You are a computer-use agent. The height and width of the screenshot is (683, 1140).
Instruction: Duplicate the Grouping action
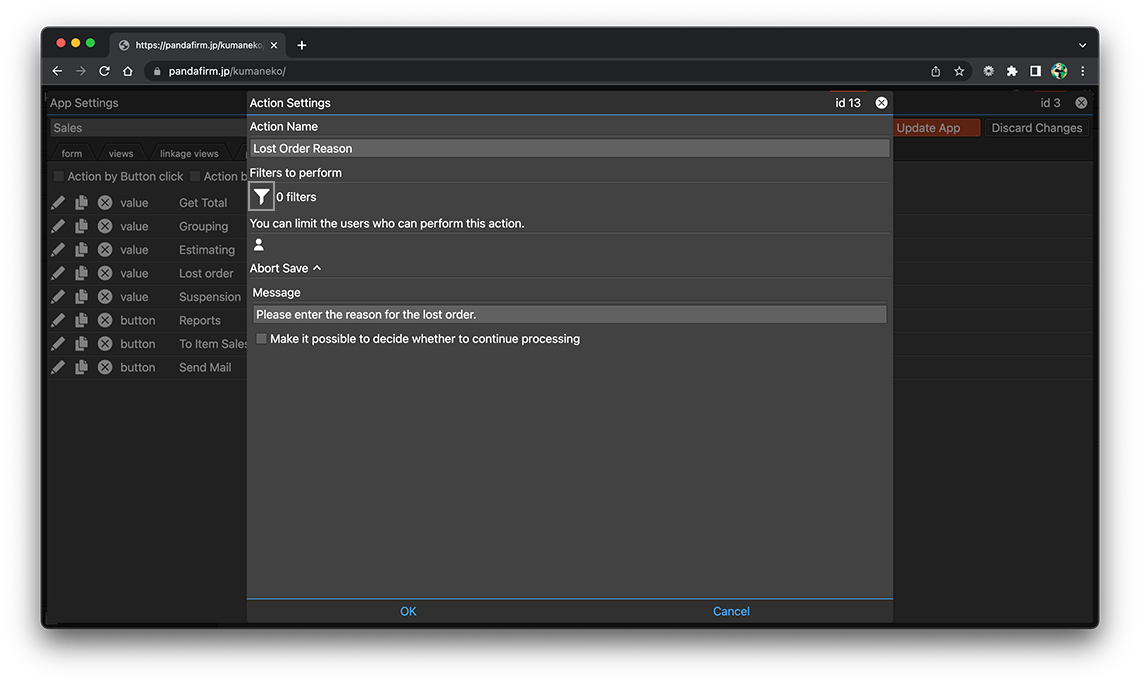click(81, 226)
